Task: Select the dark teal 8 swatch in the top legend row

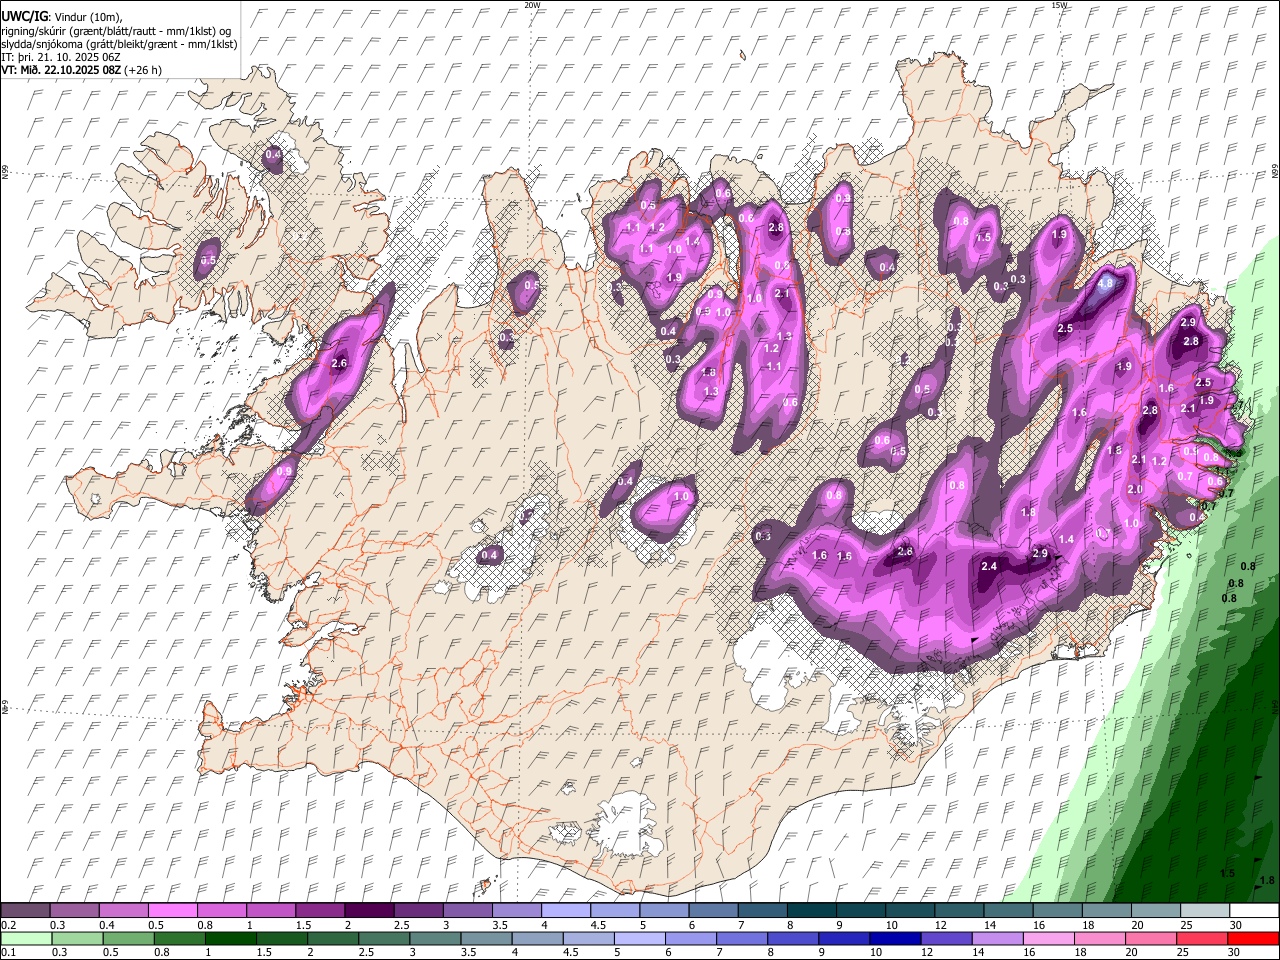Action: click(x=812, y=911)
